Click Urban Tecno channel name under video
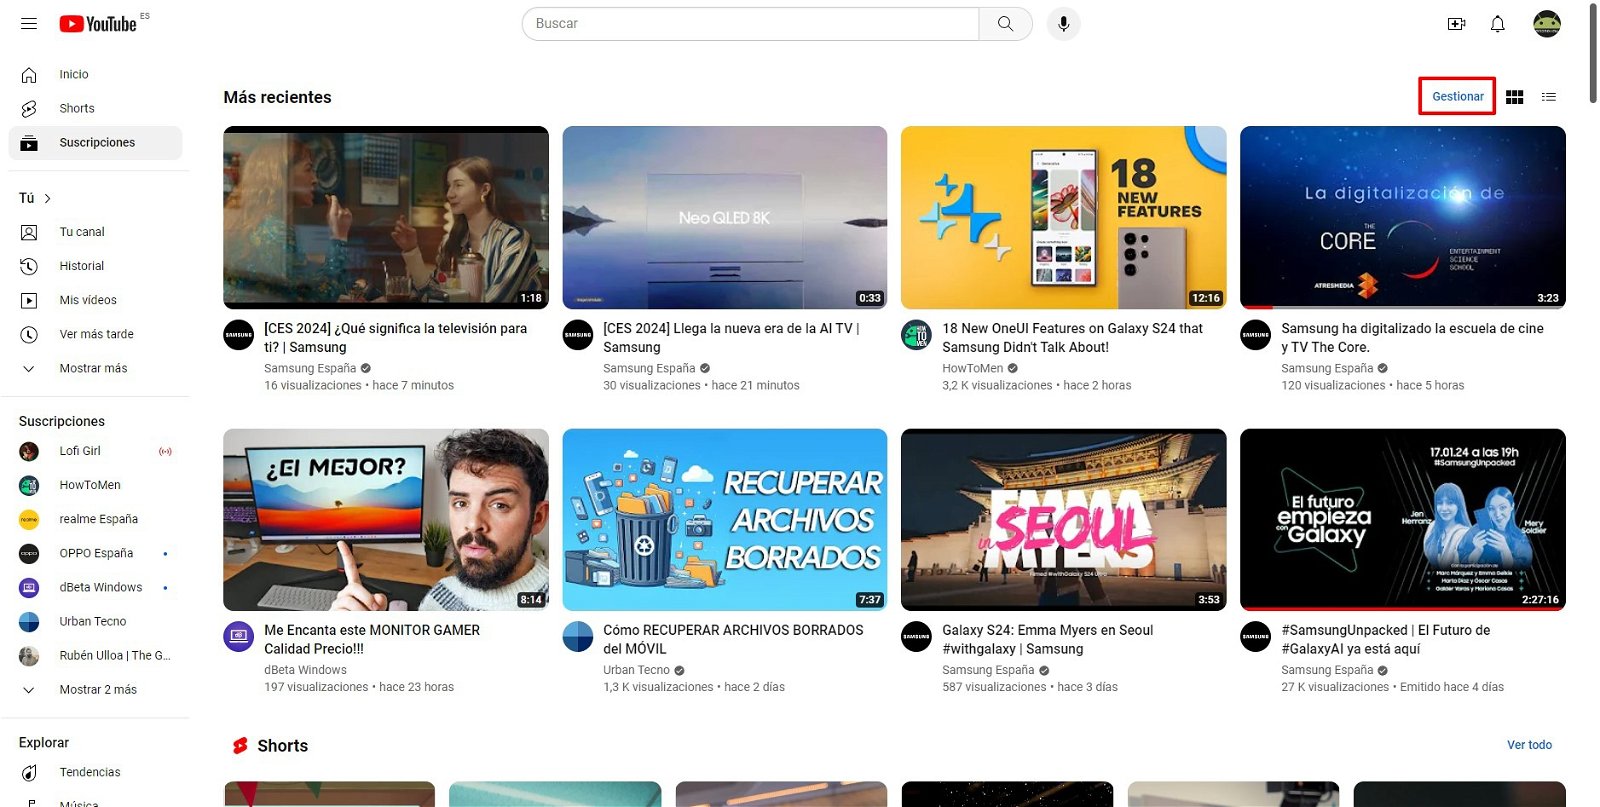This screenshot has height=807, width=1600. click(x=636, y=670)
